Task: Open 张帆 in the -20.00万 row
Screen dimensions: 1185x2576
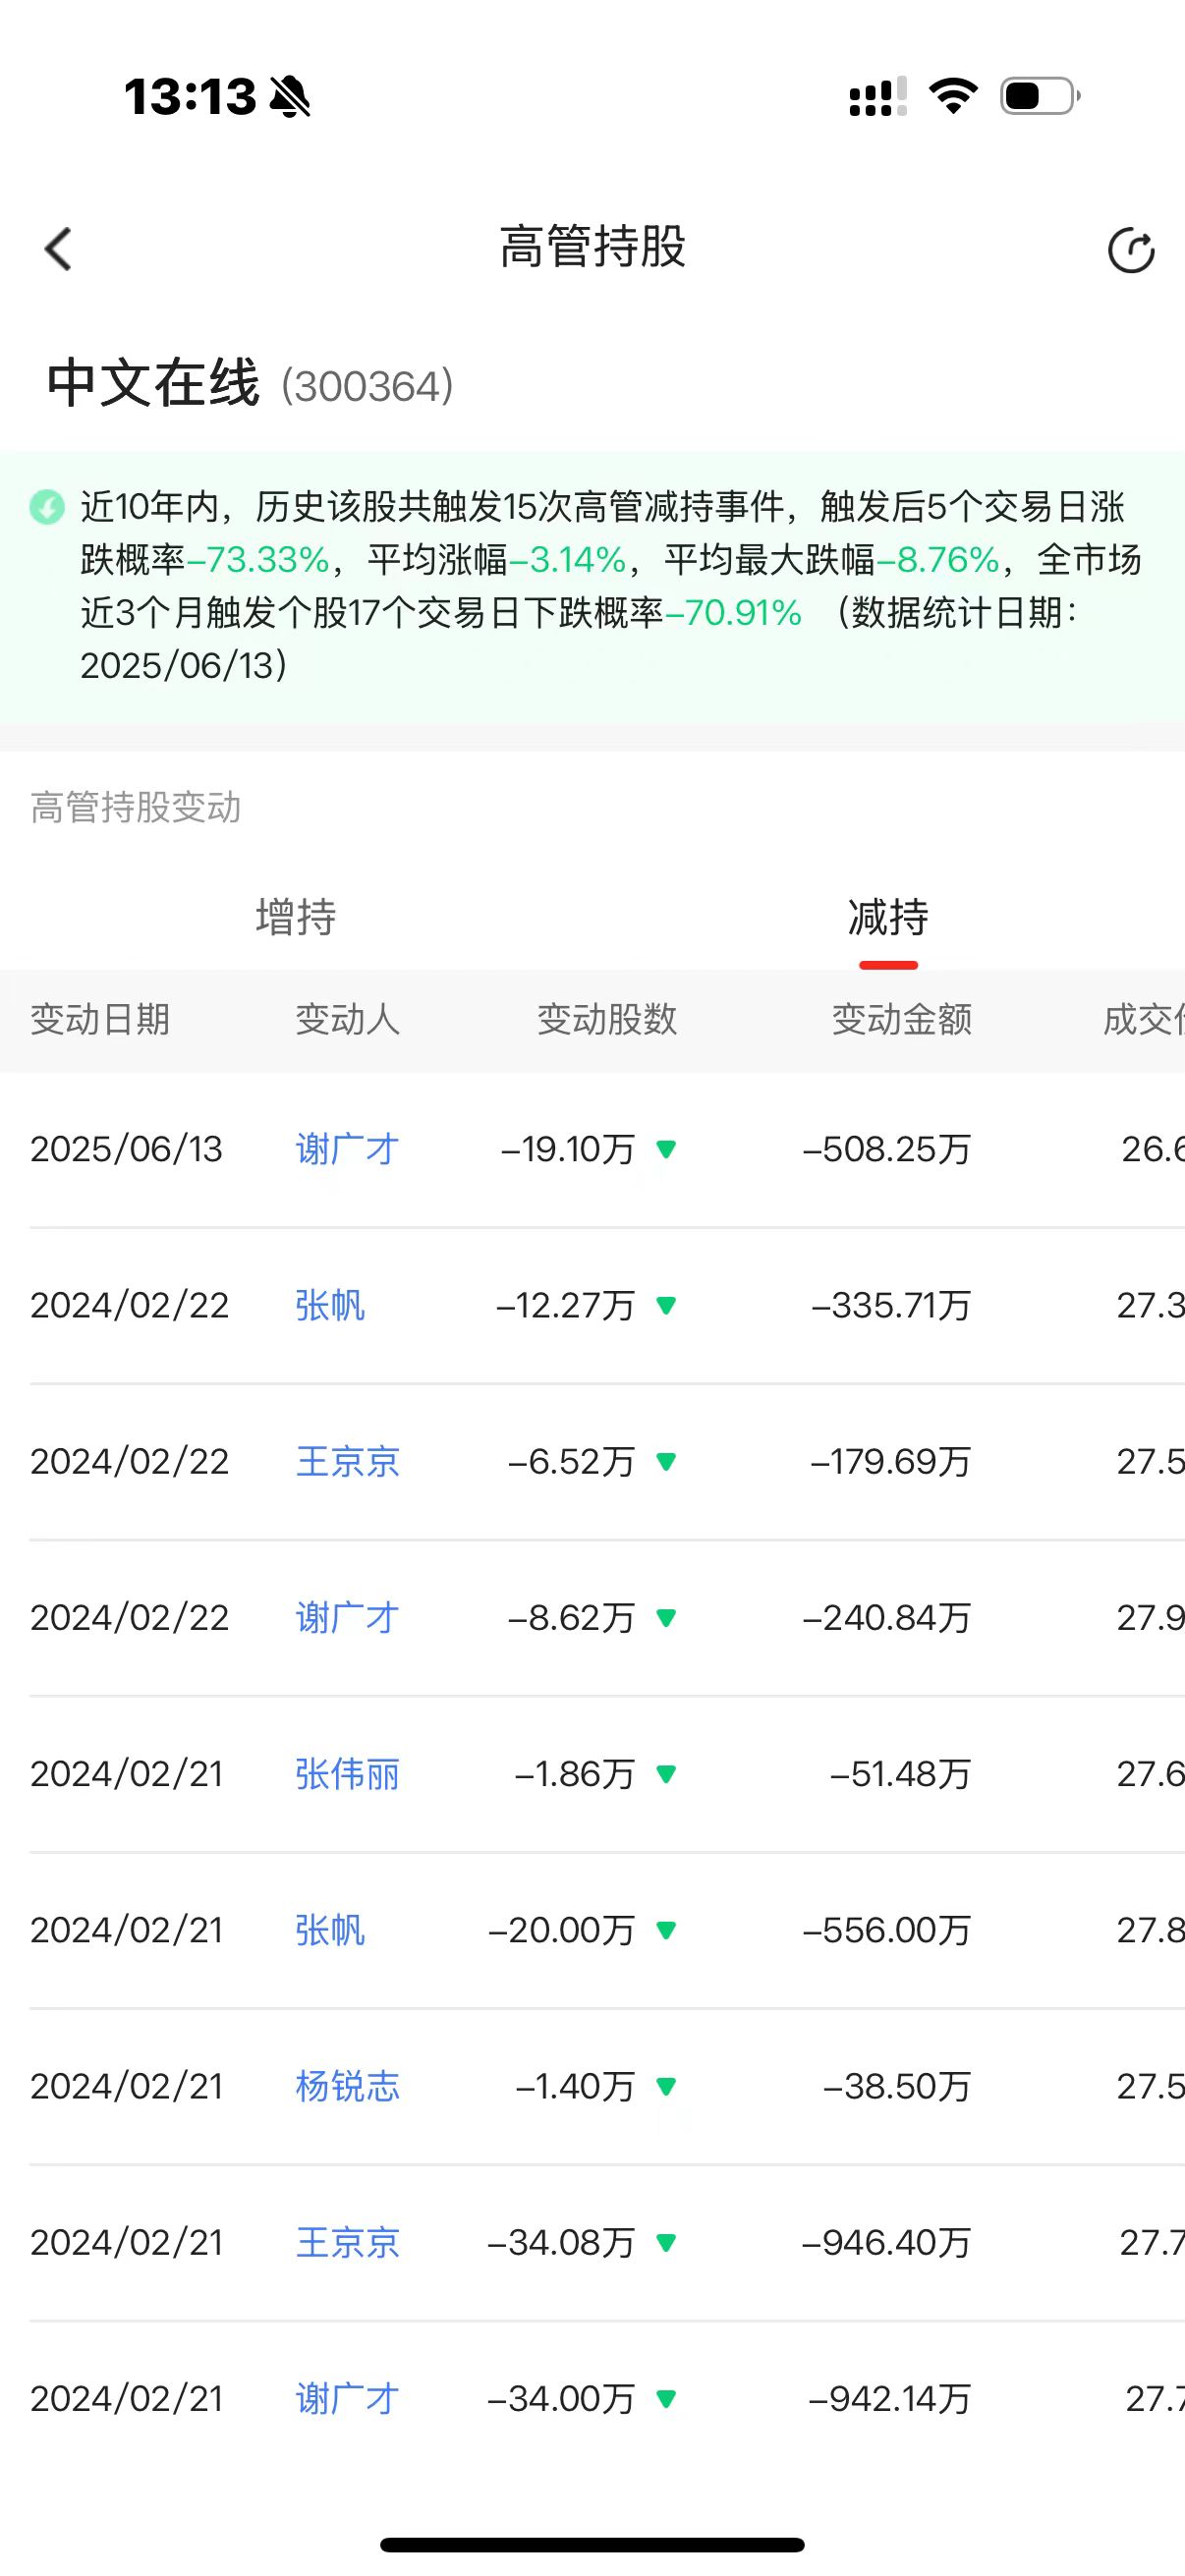Action: coord(330,1930)
